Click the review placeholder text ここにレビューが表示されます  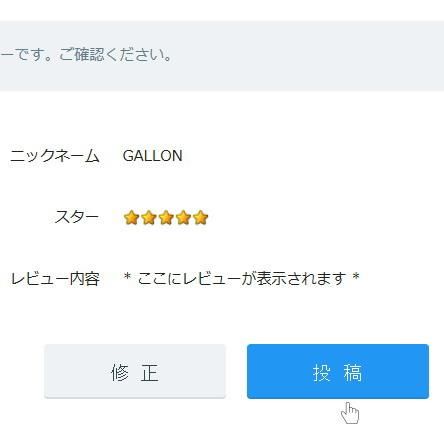242,278
